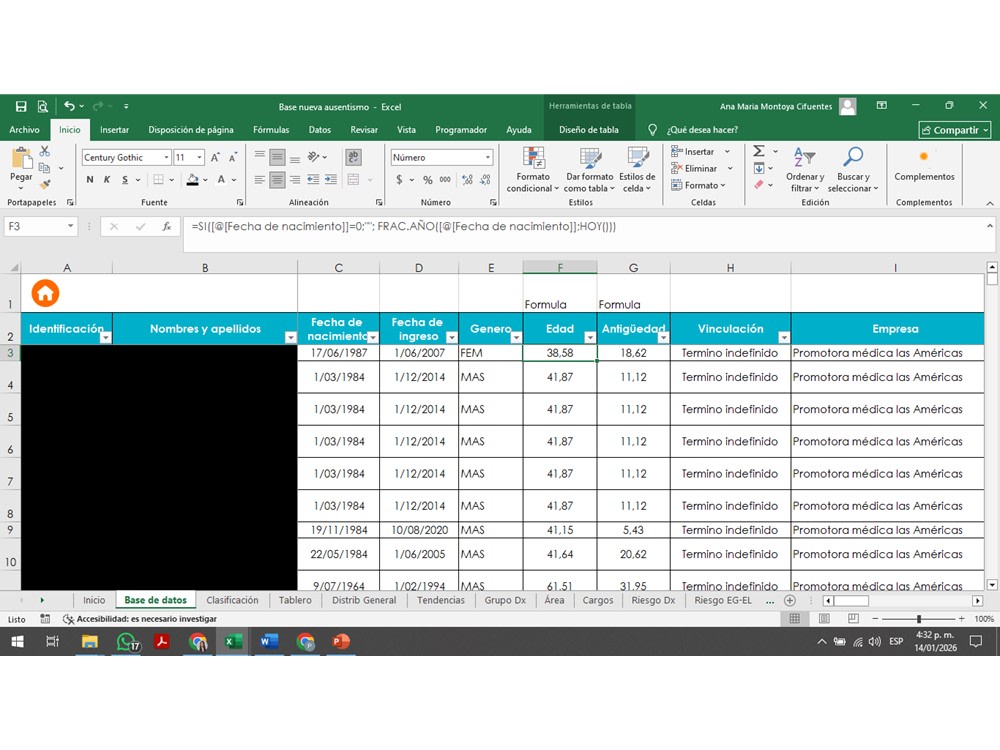Click the zoom out minus button
Screen dimensions: 1000x750
tap(875, 619)
